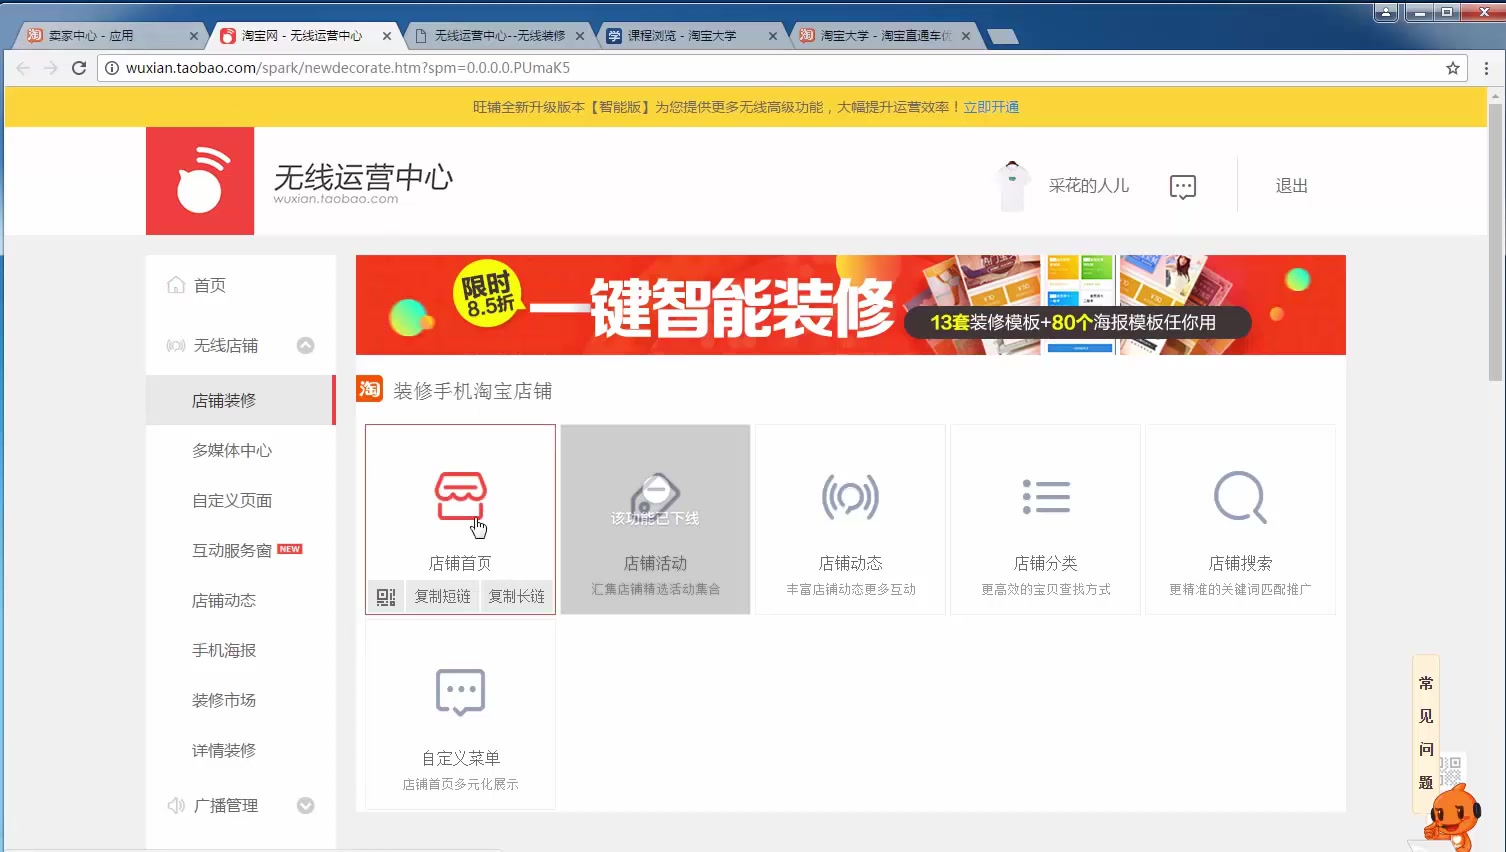
Task: Click the orange mascot helper at corner
Action: point(1452,818)
